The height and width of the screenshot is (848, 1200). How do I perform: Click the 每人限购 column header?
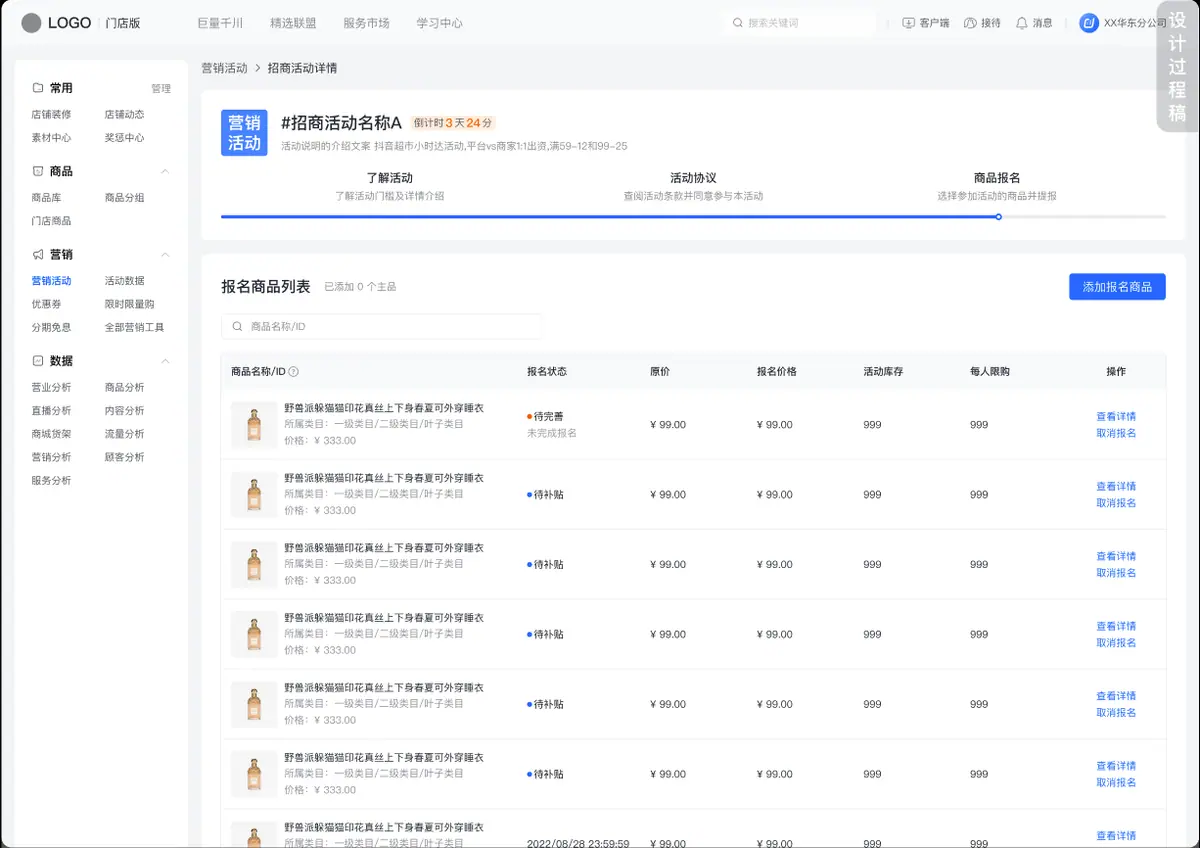[x=990, y=371]
